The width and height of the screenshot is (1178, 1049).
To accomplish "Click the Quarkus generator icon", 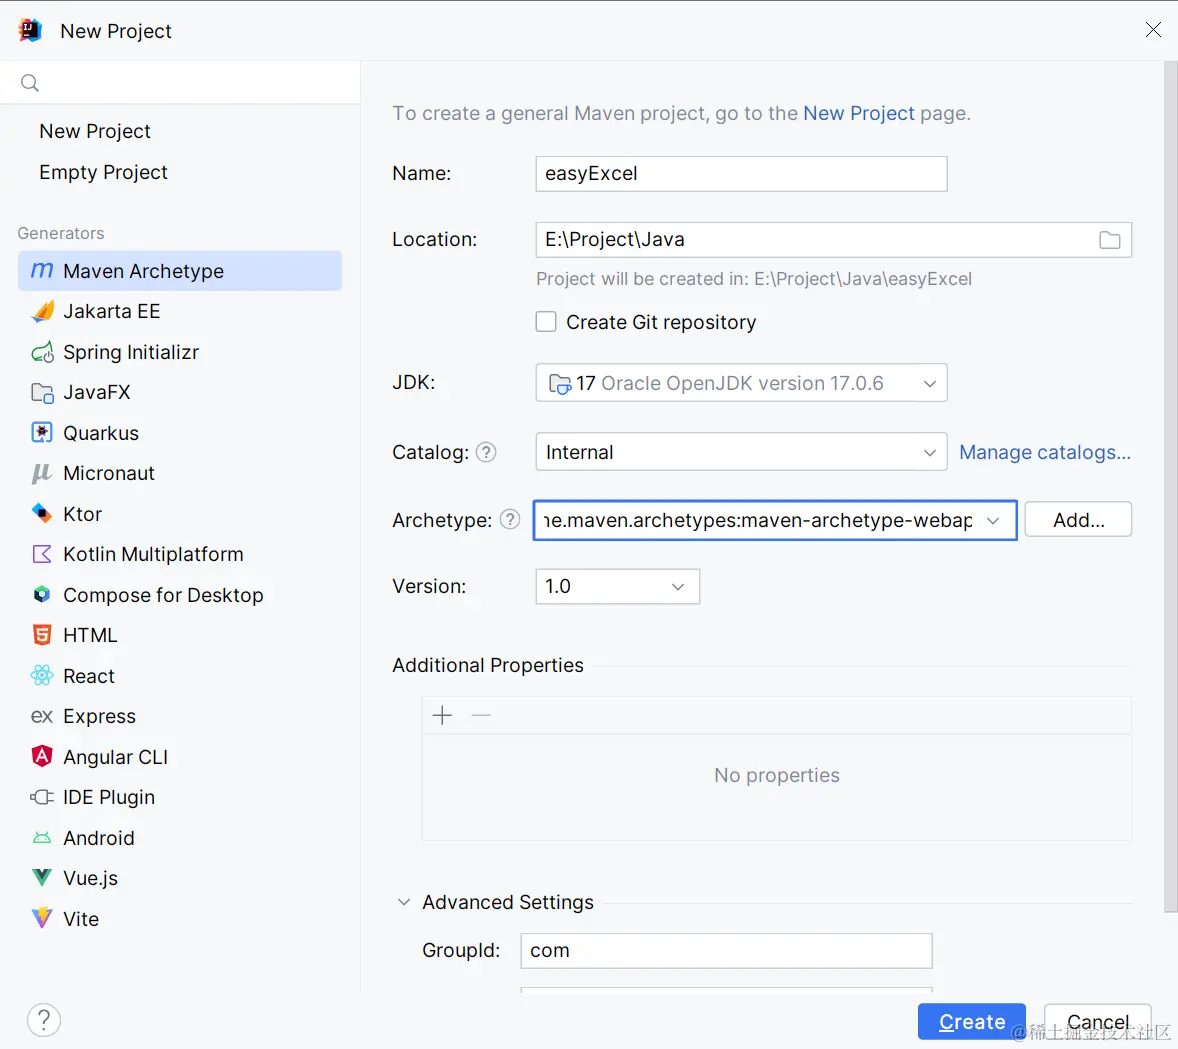I will 42,433.
